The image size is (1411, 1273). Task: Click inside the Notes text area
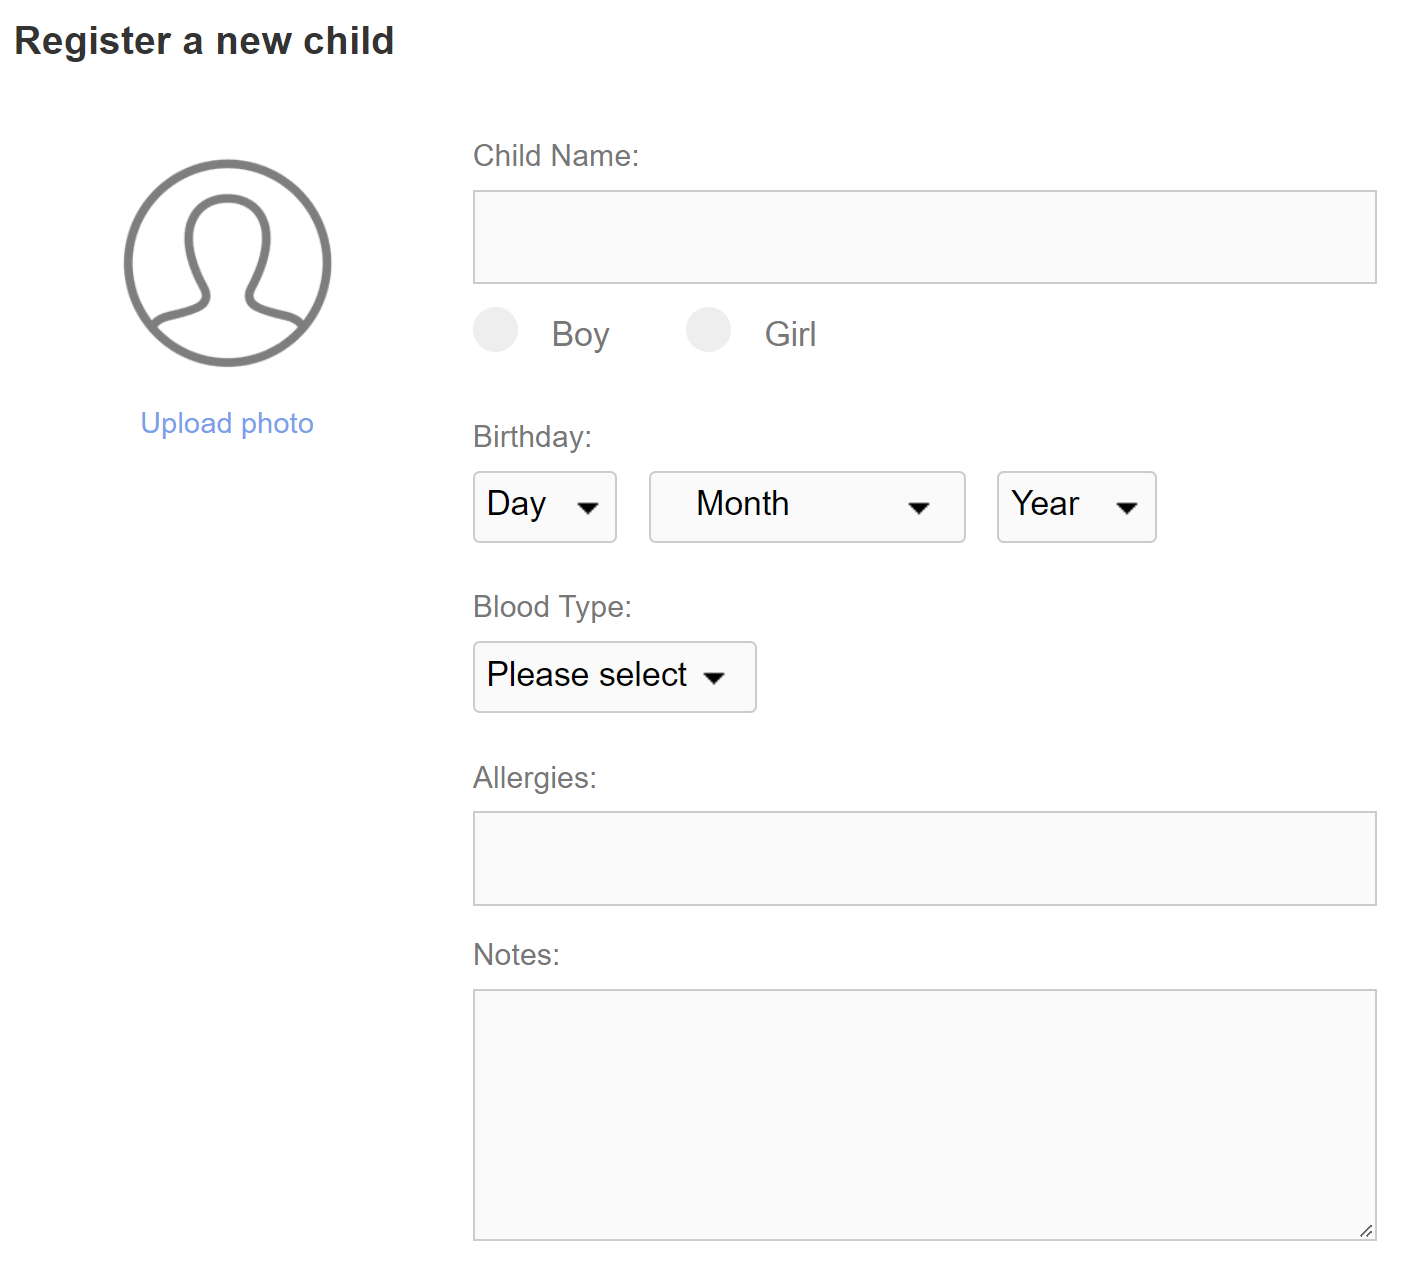(924, 1110)
